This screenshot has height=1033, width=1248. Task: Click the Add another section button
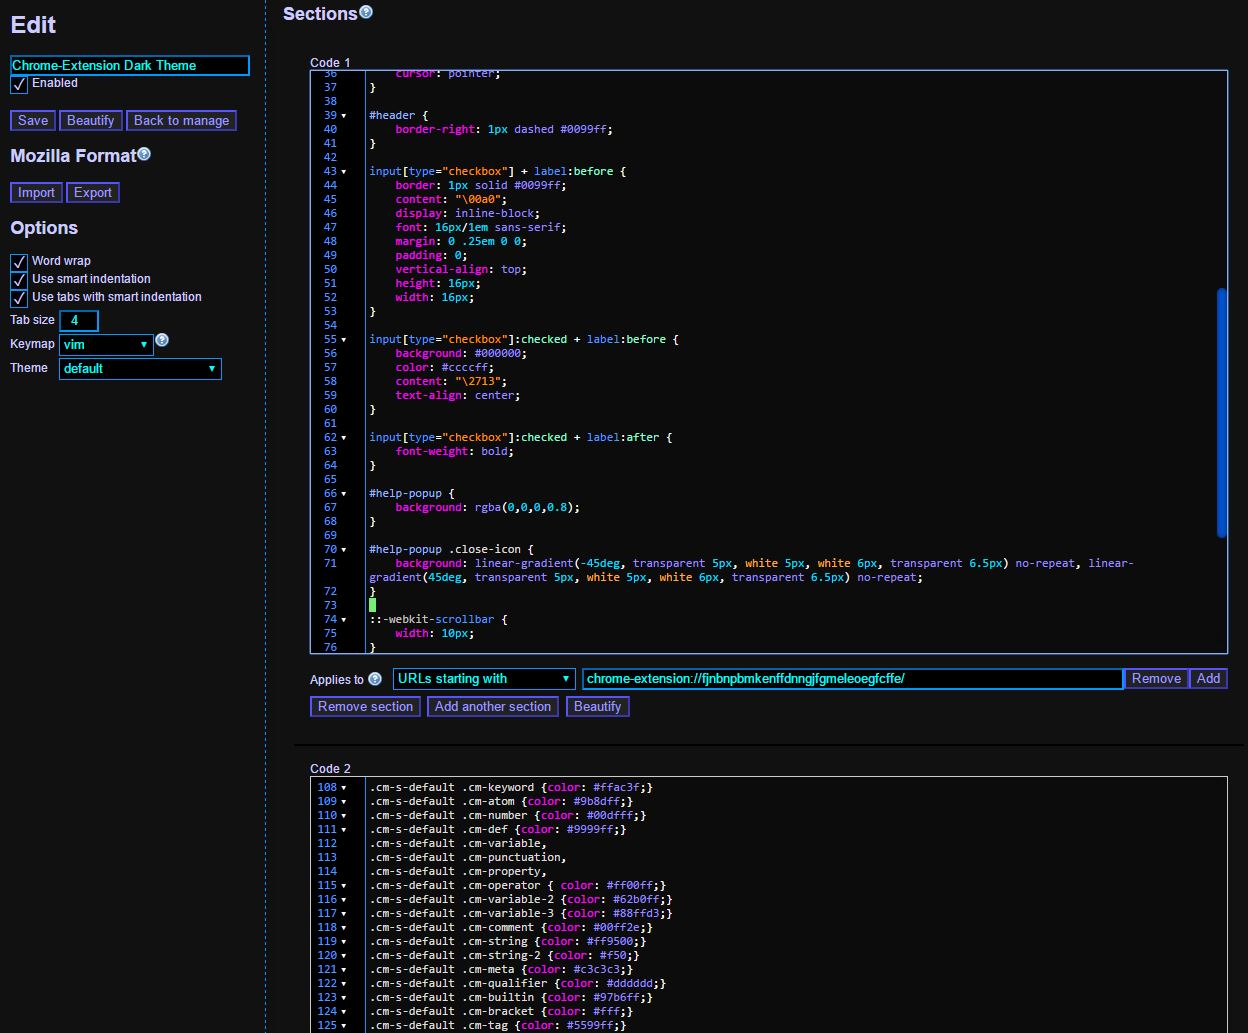[x=492, y=707]
